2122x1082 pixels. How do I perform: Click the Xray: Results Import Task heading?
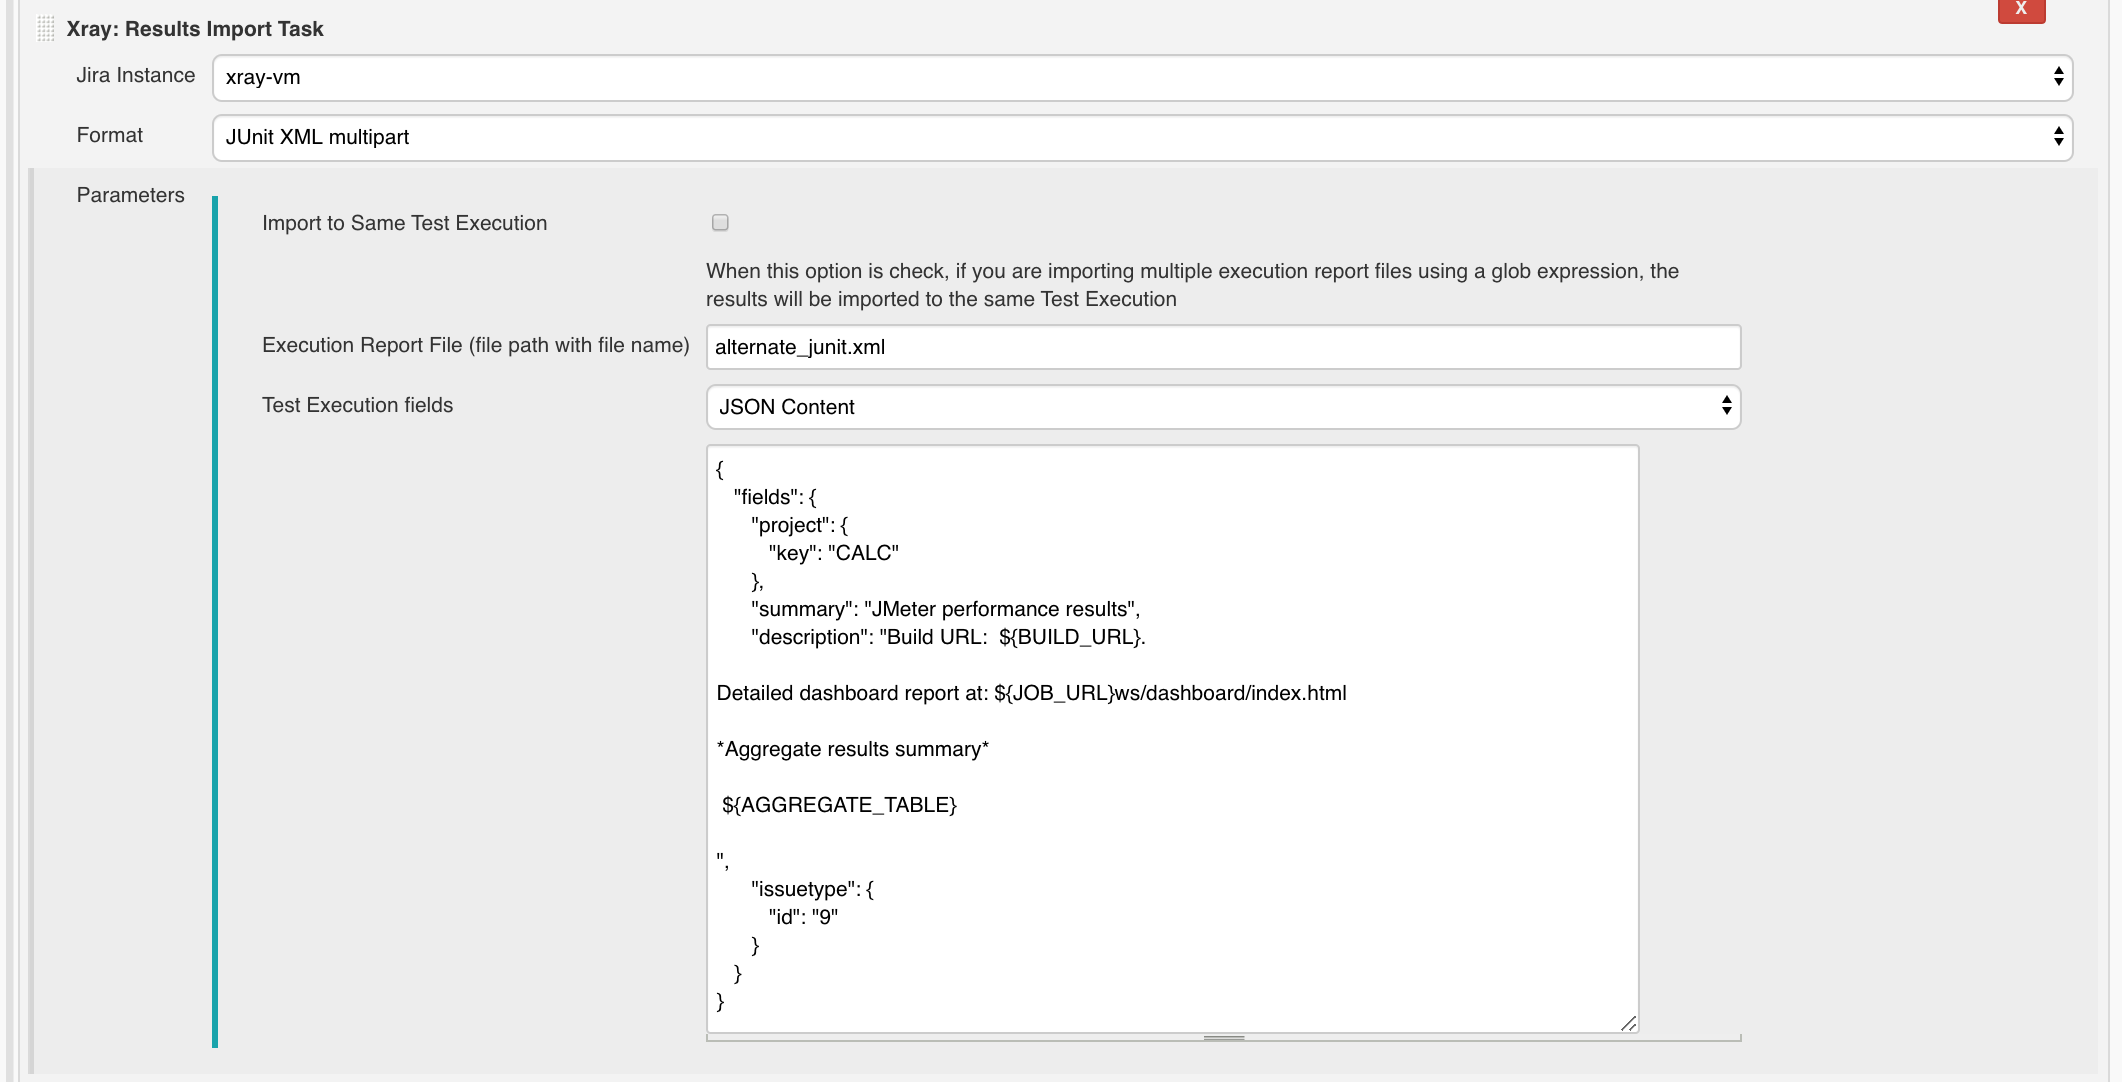[195, 29]
